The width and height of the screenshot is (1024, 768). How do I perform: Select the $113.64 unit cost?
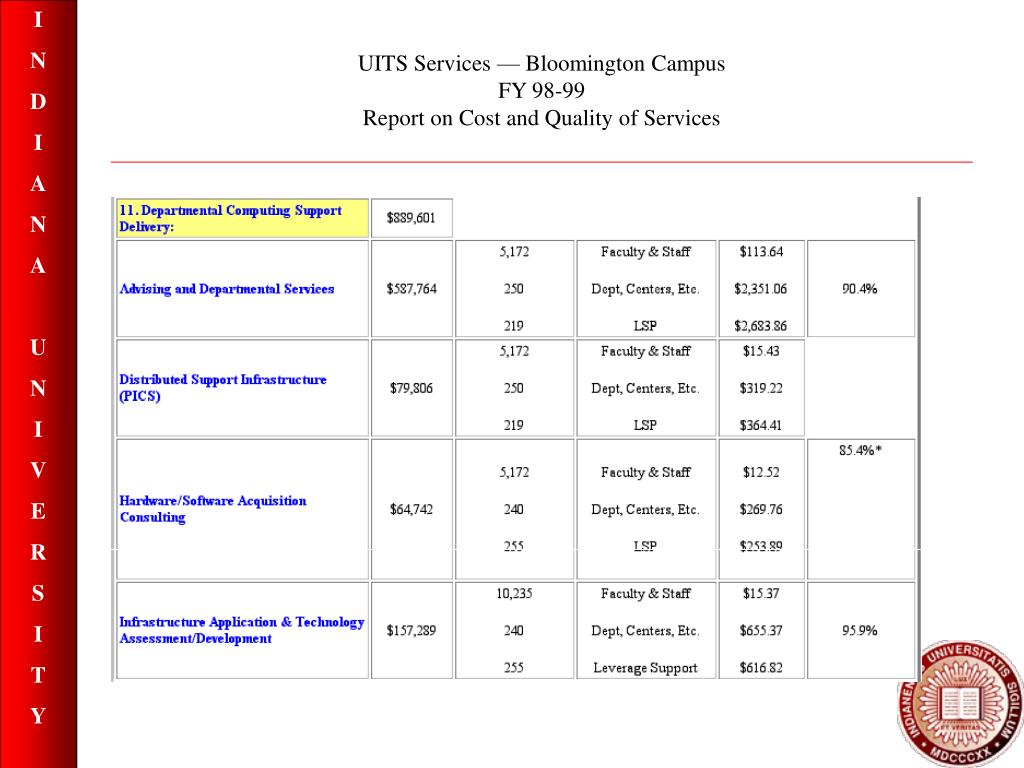pyautogui.click(x=761, y=251)
